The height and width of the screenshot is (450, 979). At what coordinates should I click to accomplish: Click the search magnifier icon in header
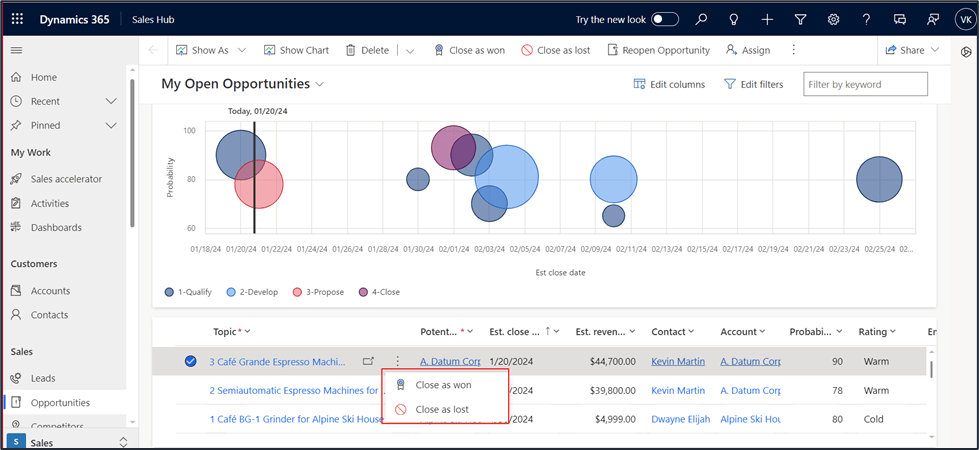tap(701, 19)
